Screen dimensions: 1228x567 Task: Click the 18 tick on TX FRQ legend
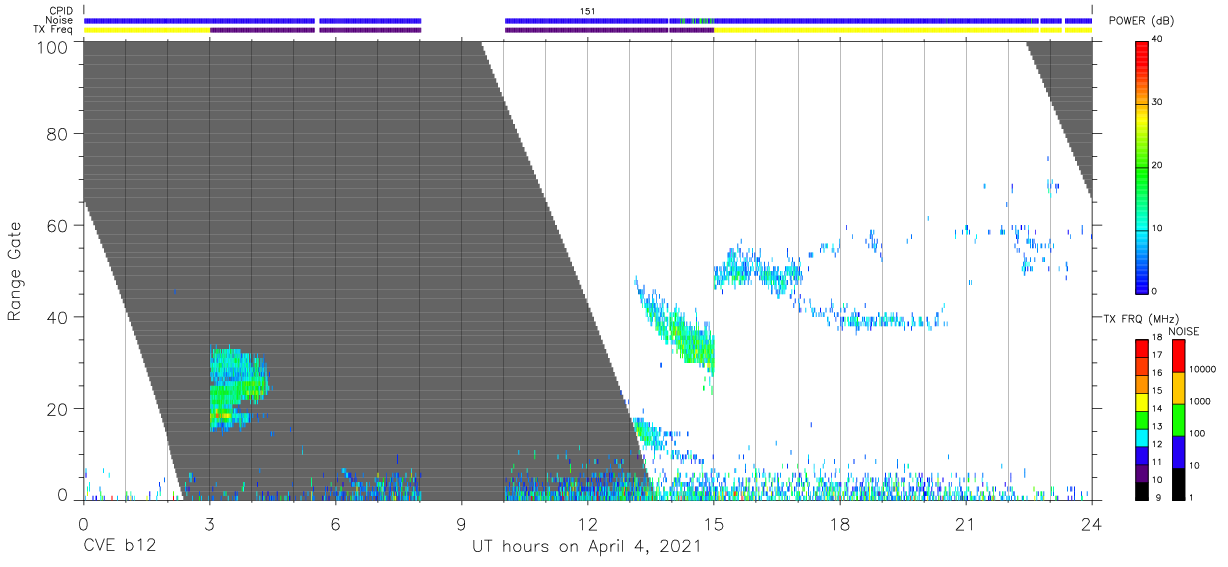1157,338
